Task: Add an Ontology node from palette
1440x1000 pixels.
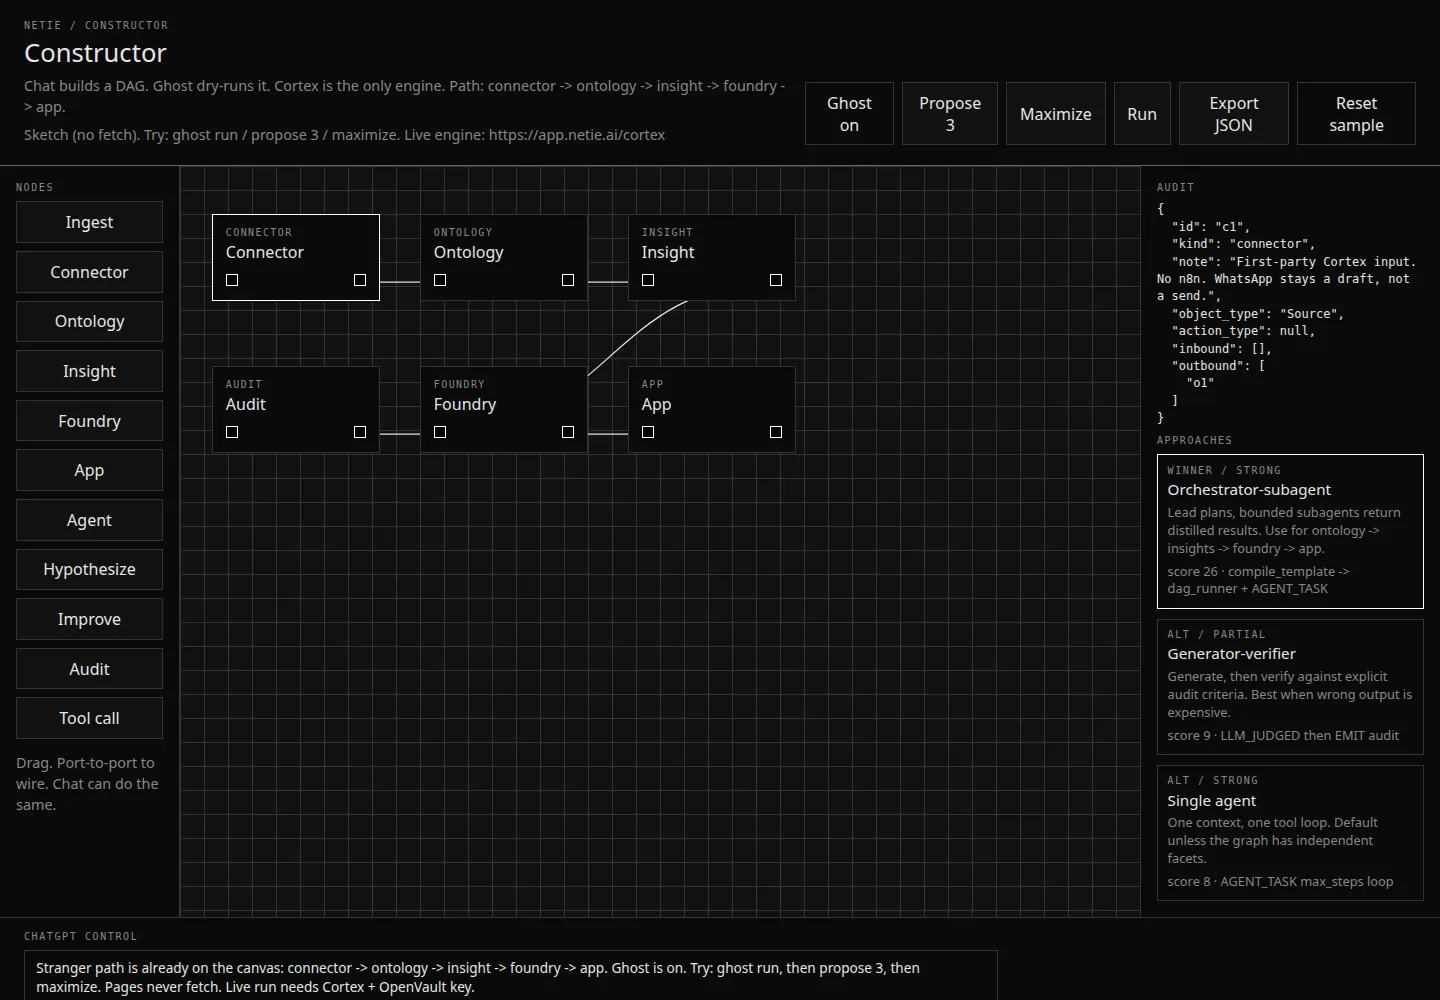Action: 89,321
